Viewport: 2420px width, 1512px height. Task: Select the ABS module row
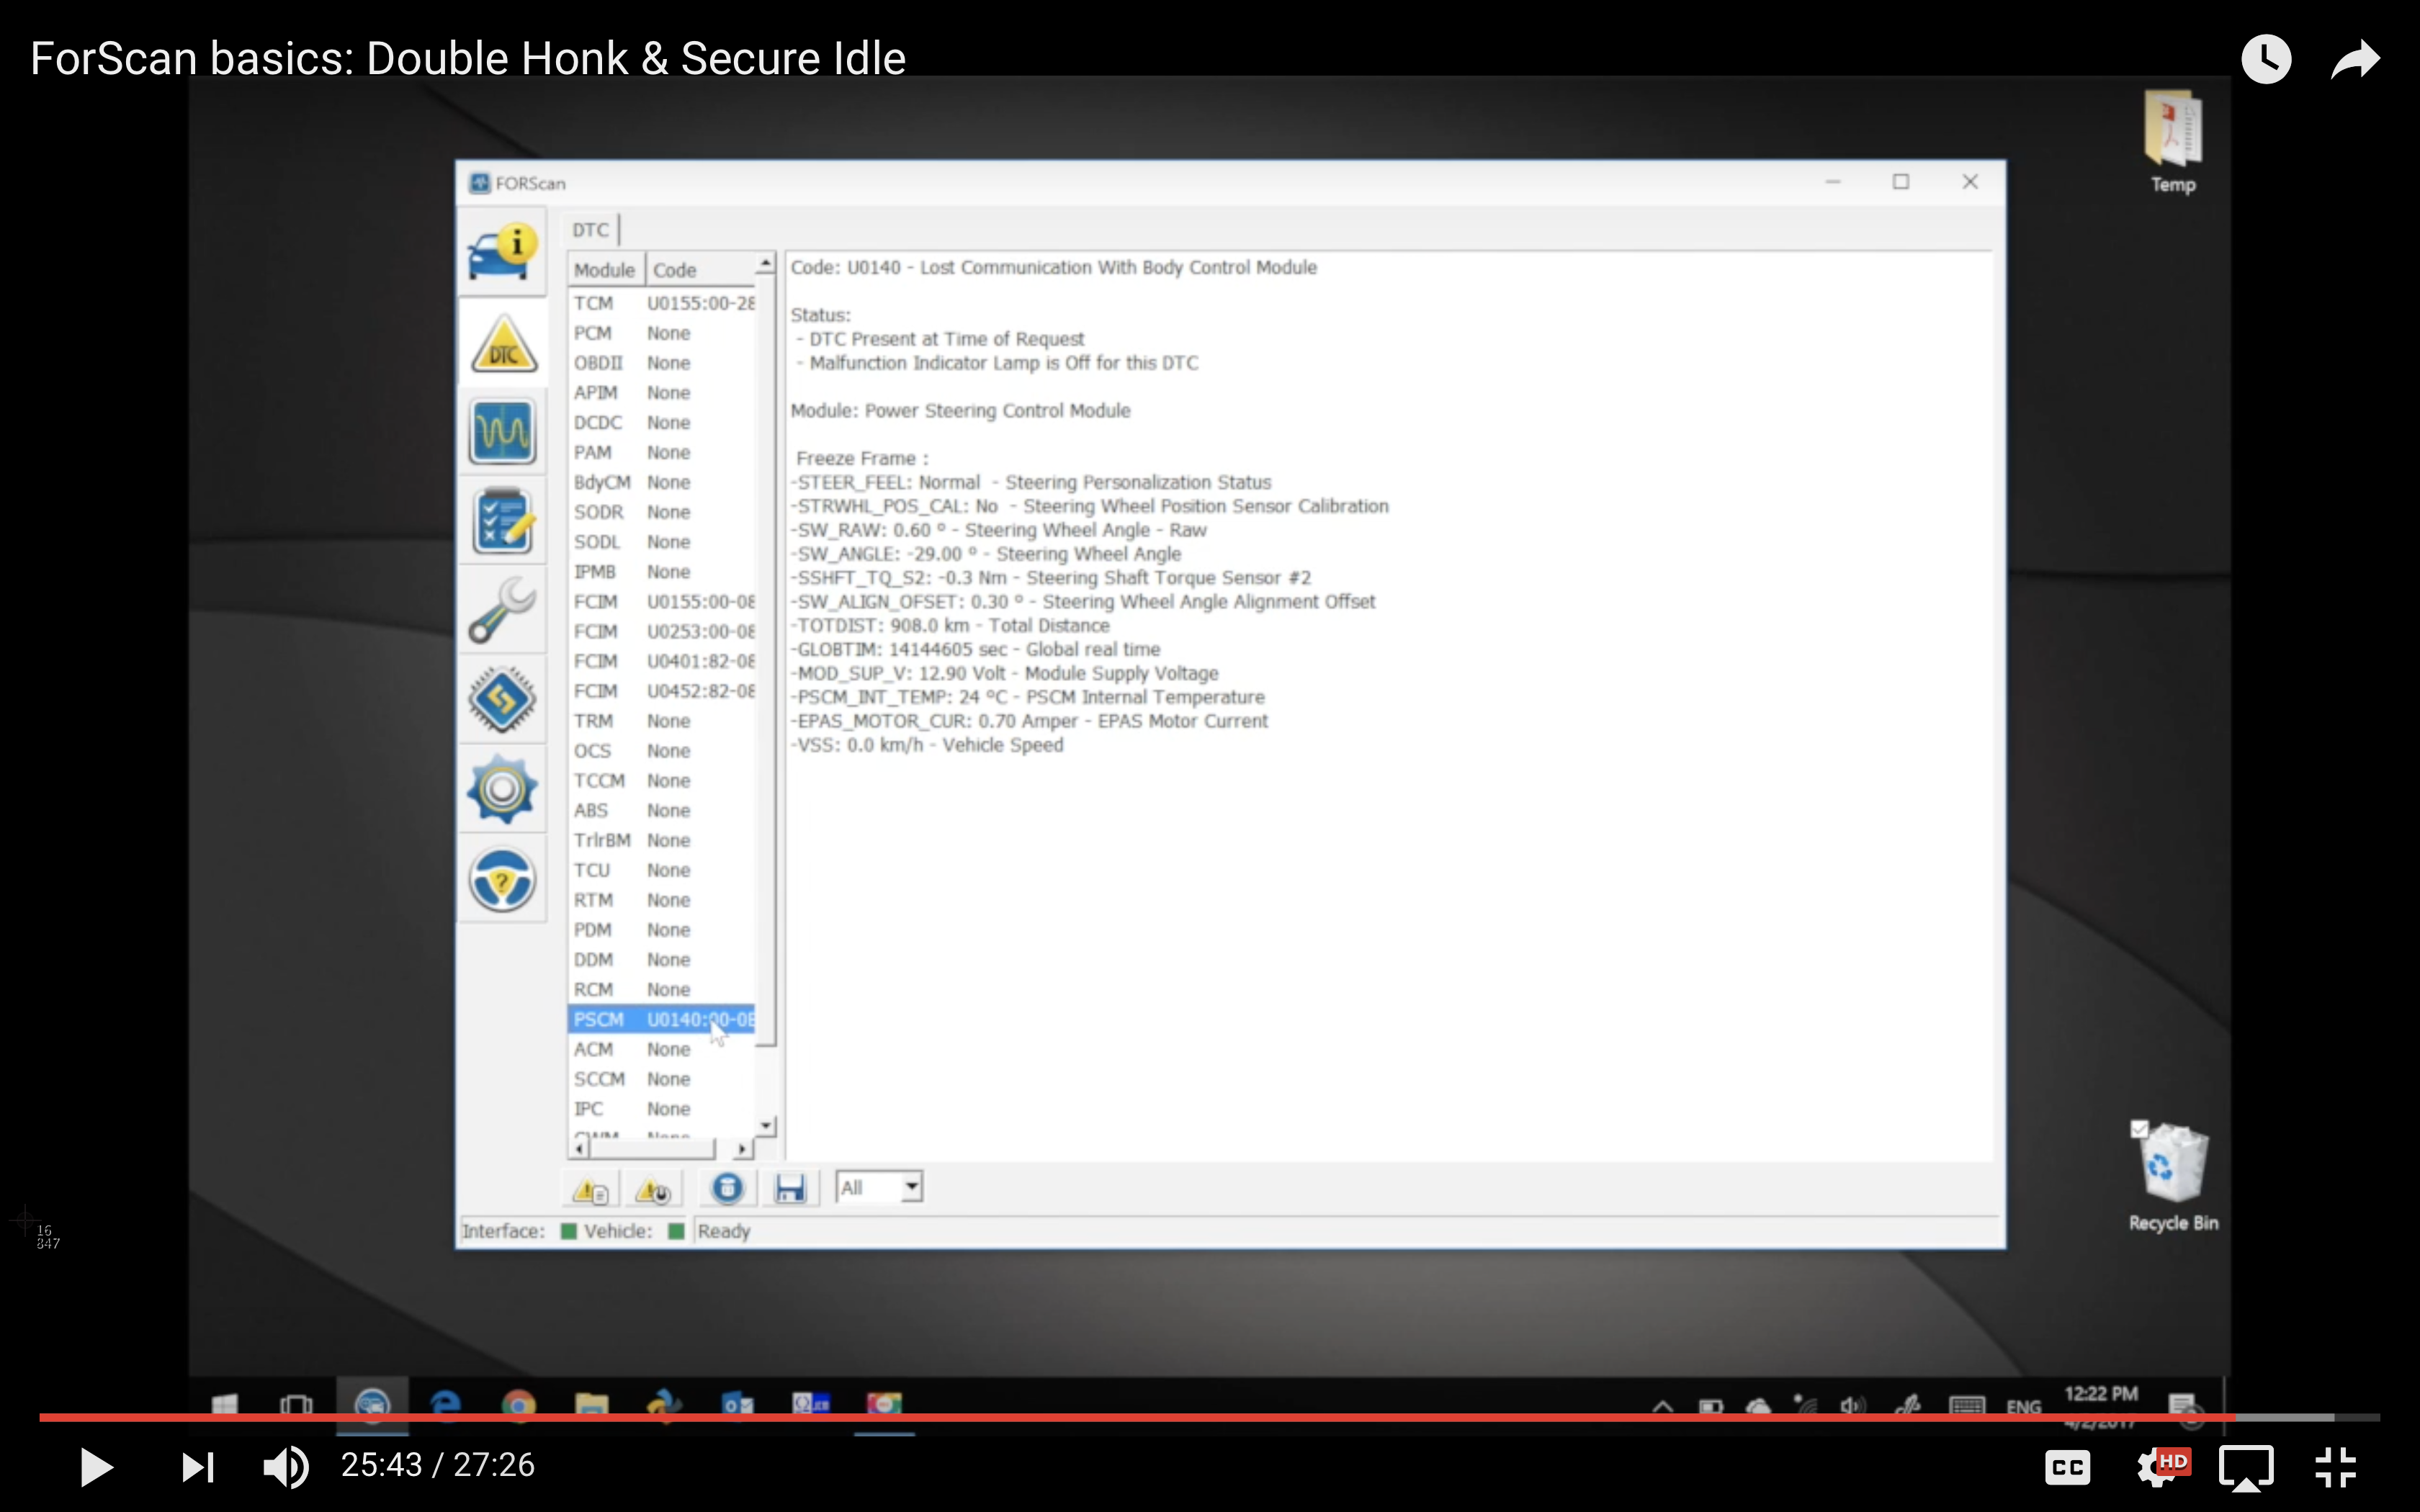click(662, 811)
